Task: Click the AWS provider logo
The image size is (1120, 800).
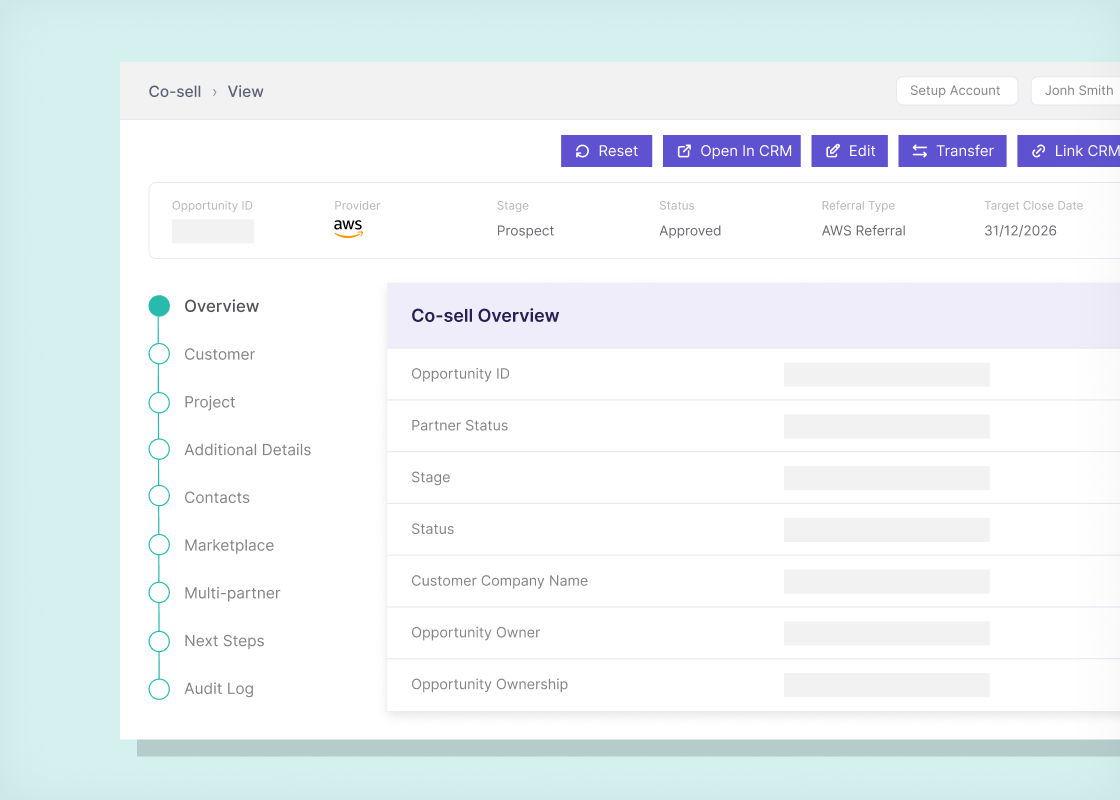Action: [x=349, y=229]
